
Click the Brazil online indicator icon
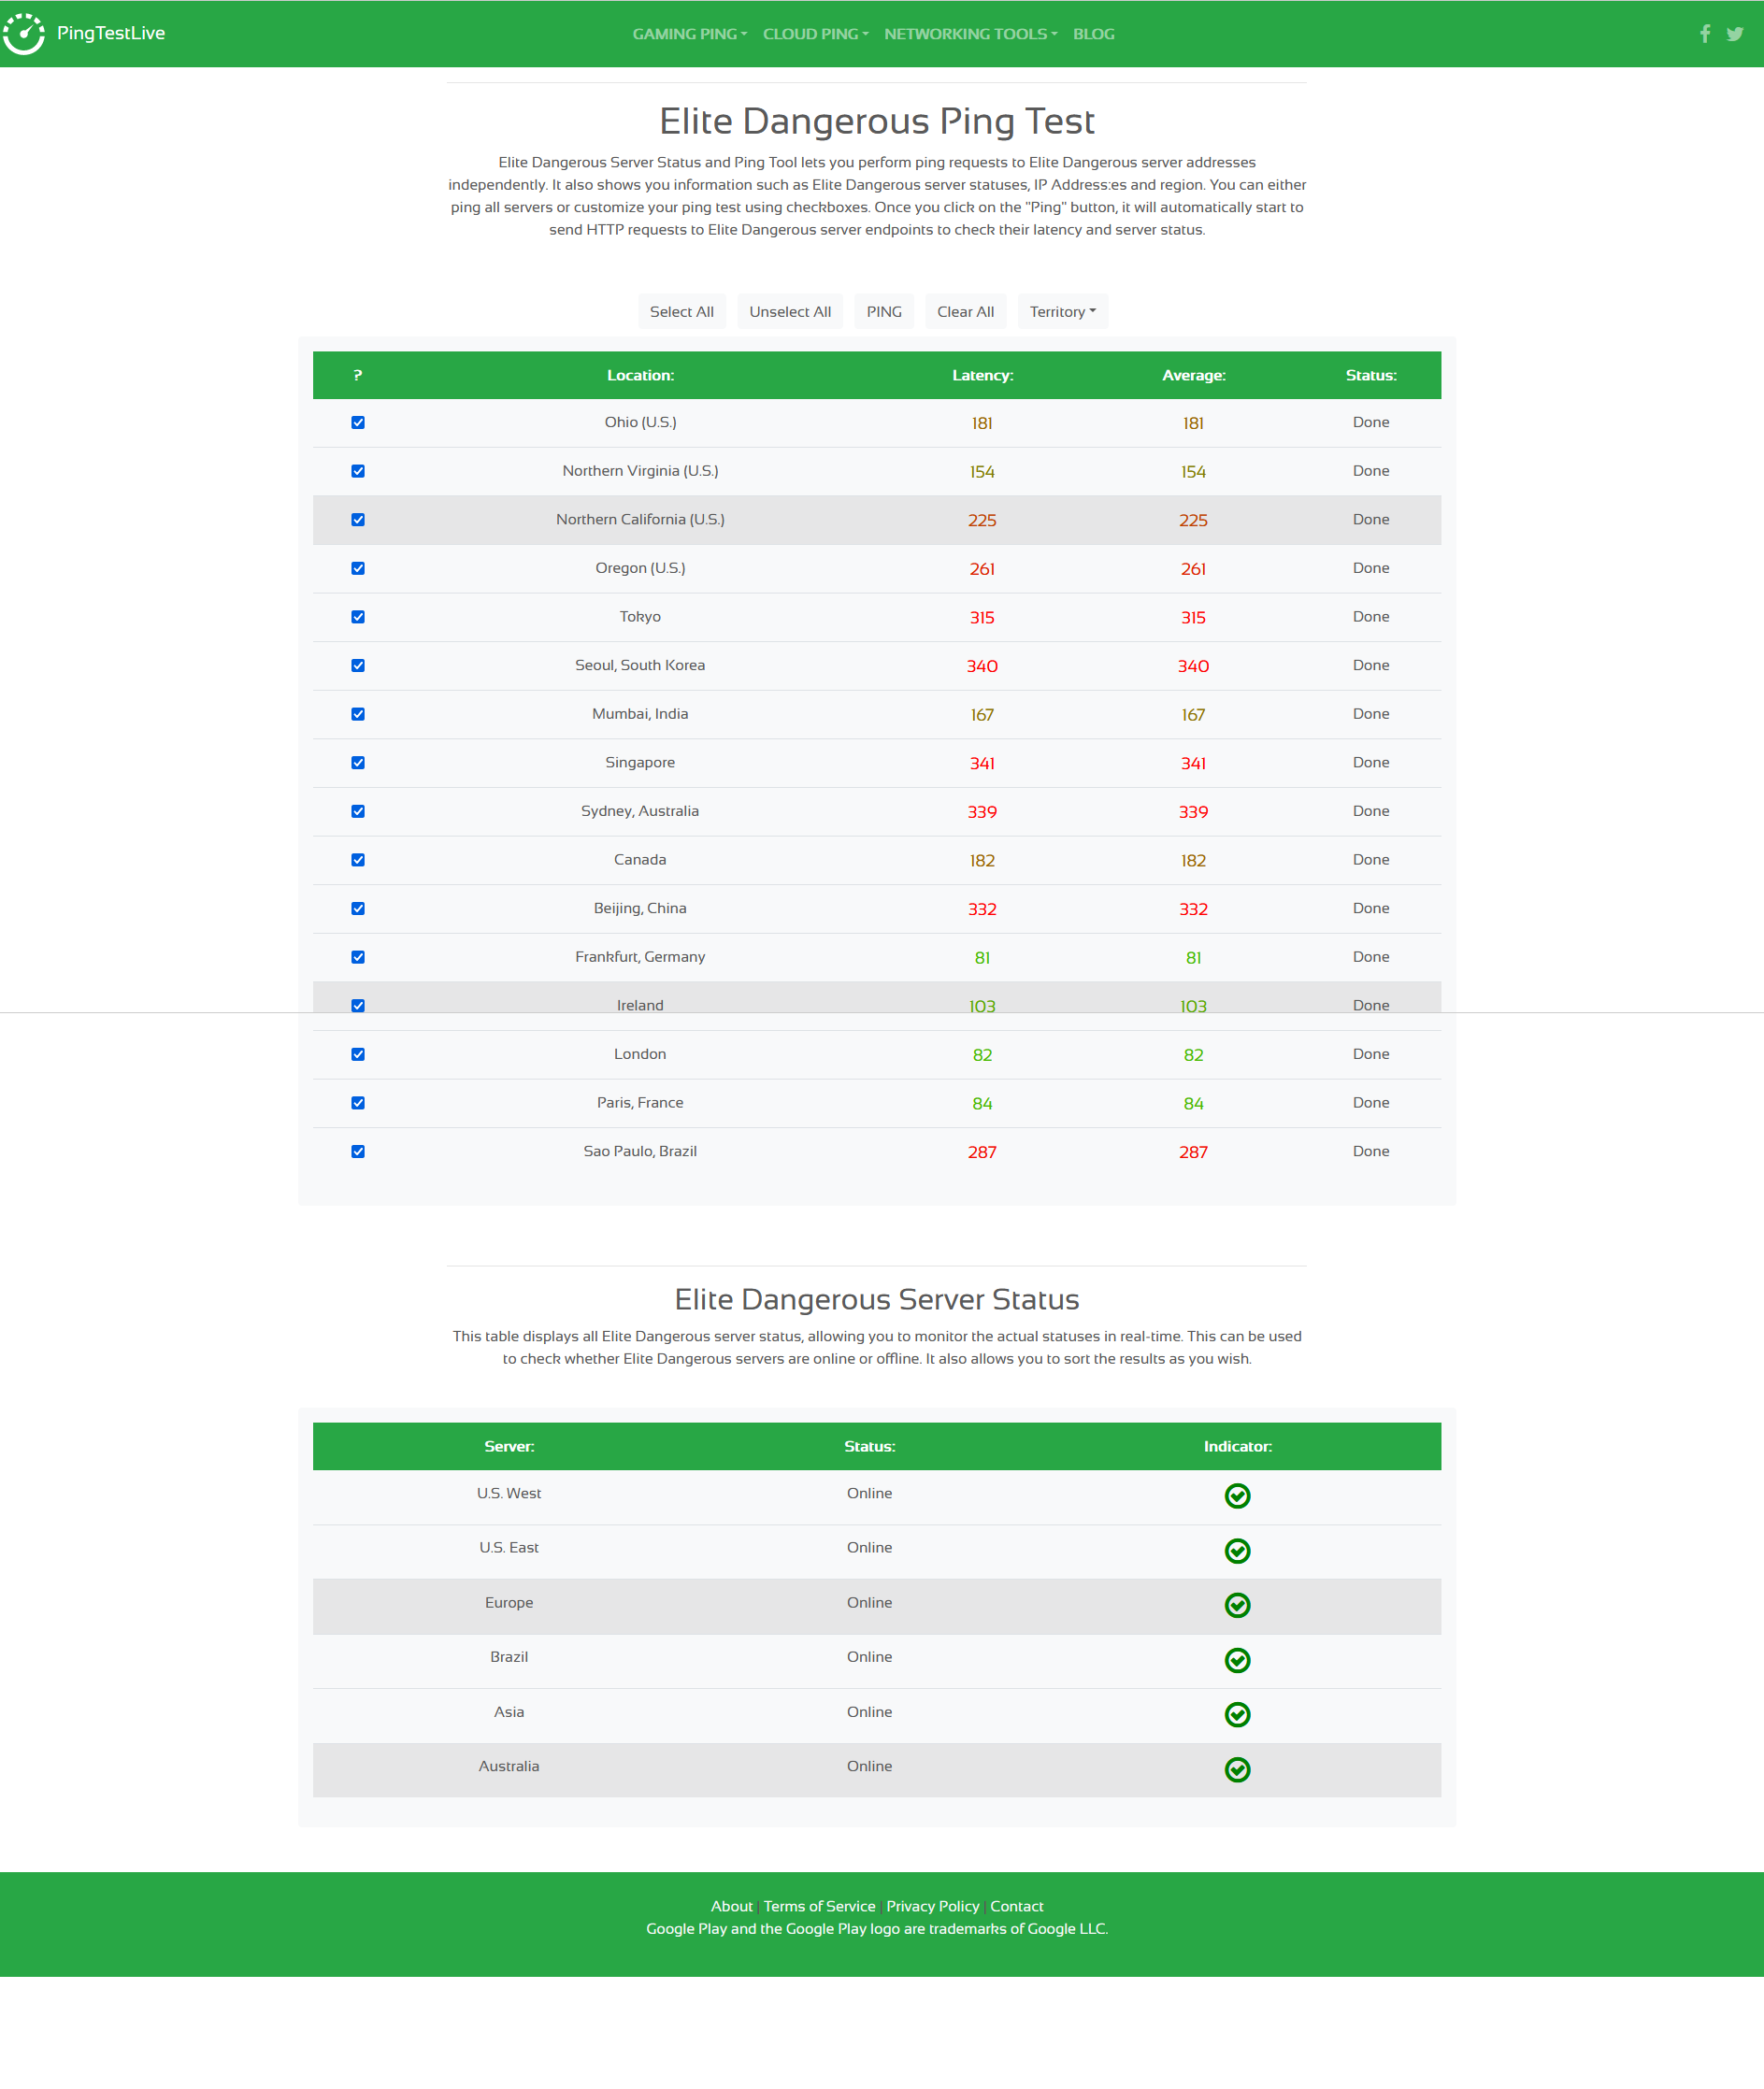tap(1237, 1660)
